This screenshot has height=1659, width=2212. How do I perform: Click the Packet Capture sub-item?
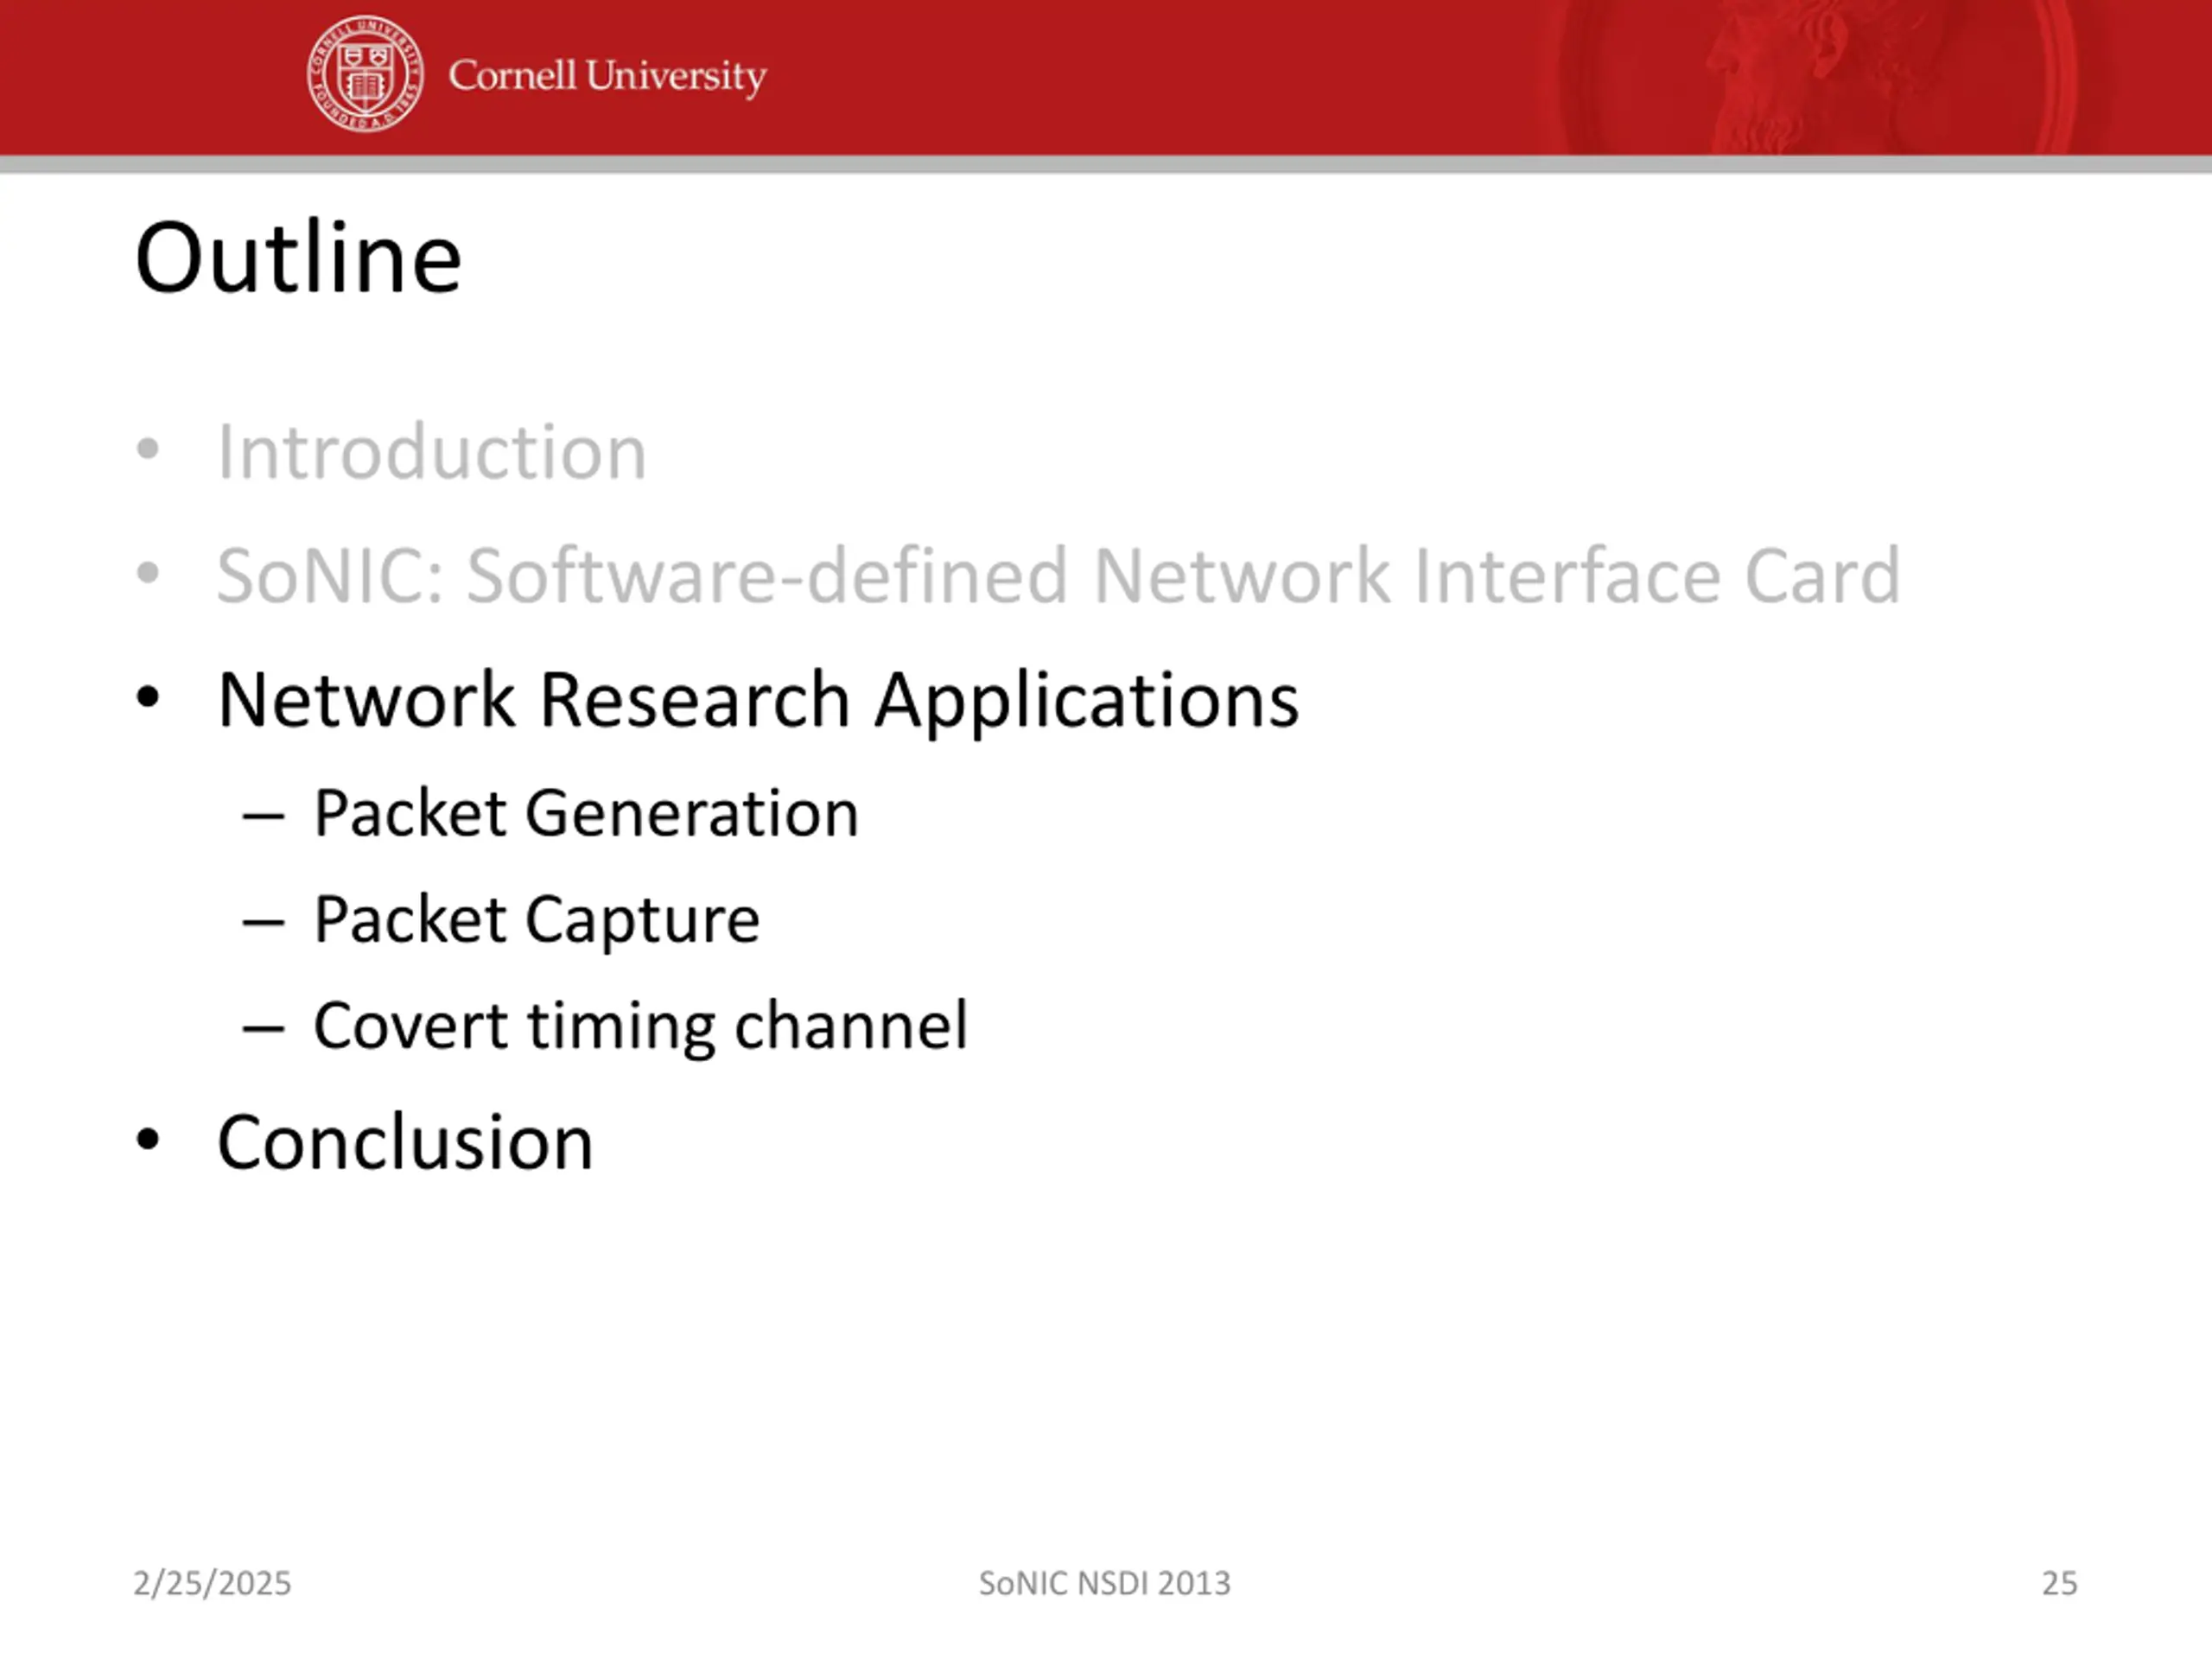(x=537, y=920)
